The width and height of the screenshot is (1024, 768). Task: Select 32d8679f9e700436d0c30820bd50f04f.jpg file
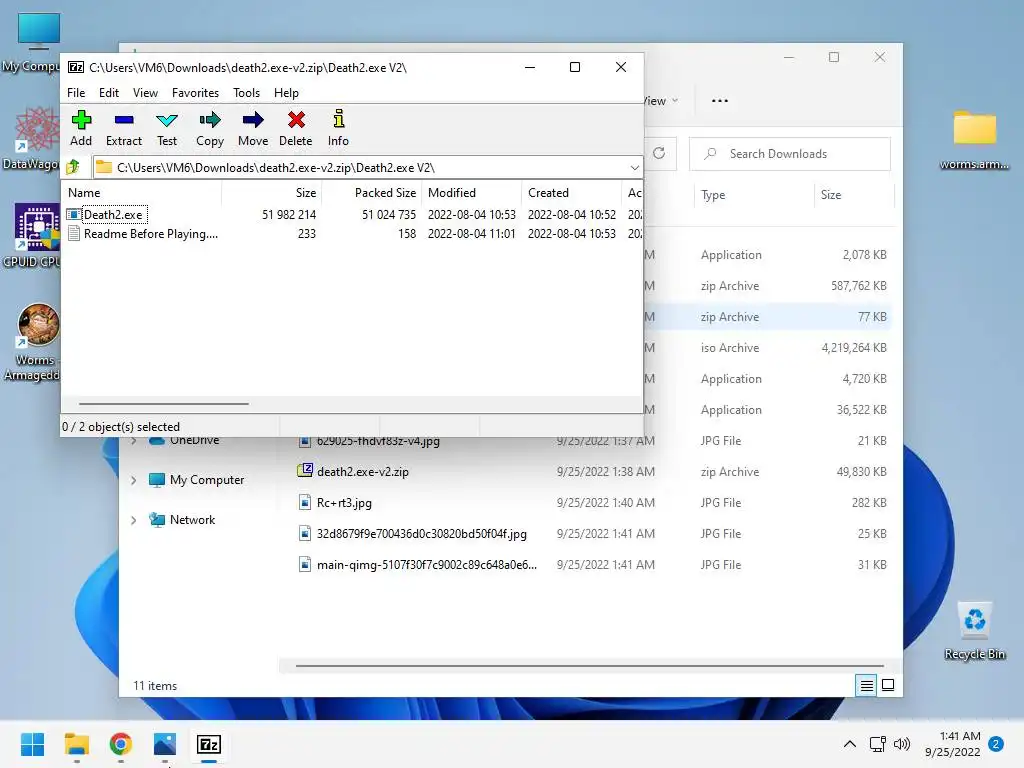tap(421, 534)
